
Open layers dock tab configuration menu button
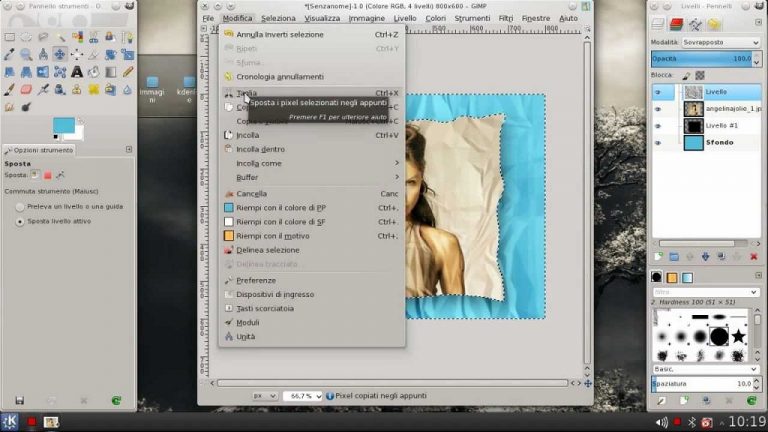pyautogui.click(x=758, y=23)
